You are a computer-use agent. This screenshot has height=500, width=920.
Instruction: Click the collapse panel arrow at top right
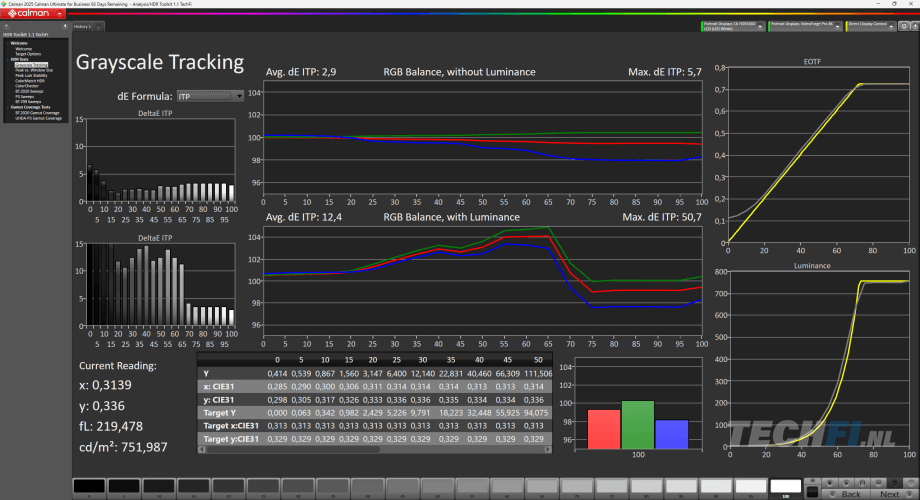coord(914,26)
